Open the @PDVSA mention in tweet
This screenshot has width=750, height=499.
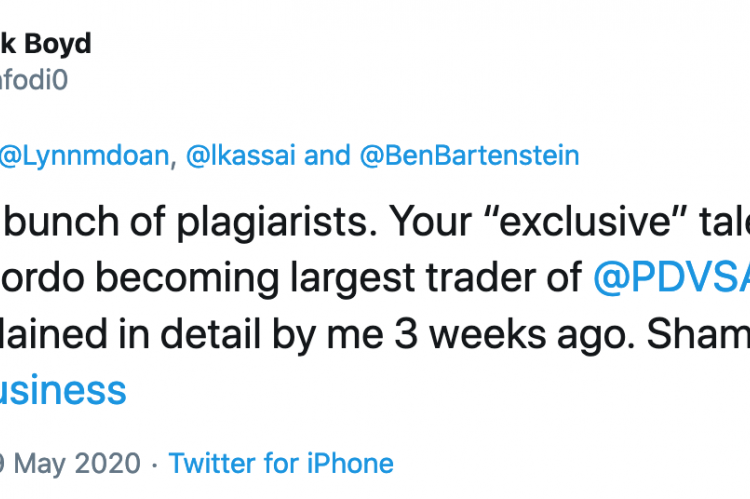pyautogui.click(x=672, y=277)
